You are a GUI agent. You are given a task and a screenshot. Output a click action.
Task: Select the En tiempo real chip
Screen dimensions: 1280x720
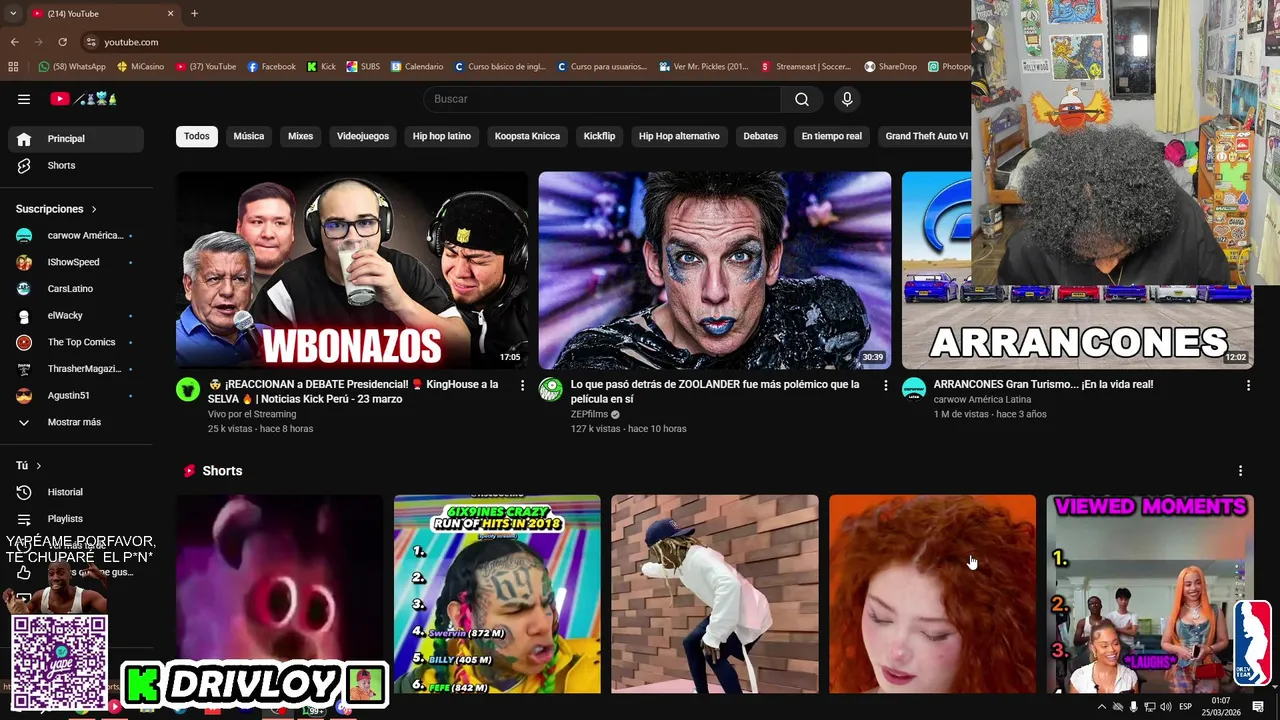coord(831,136)
